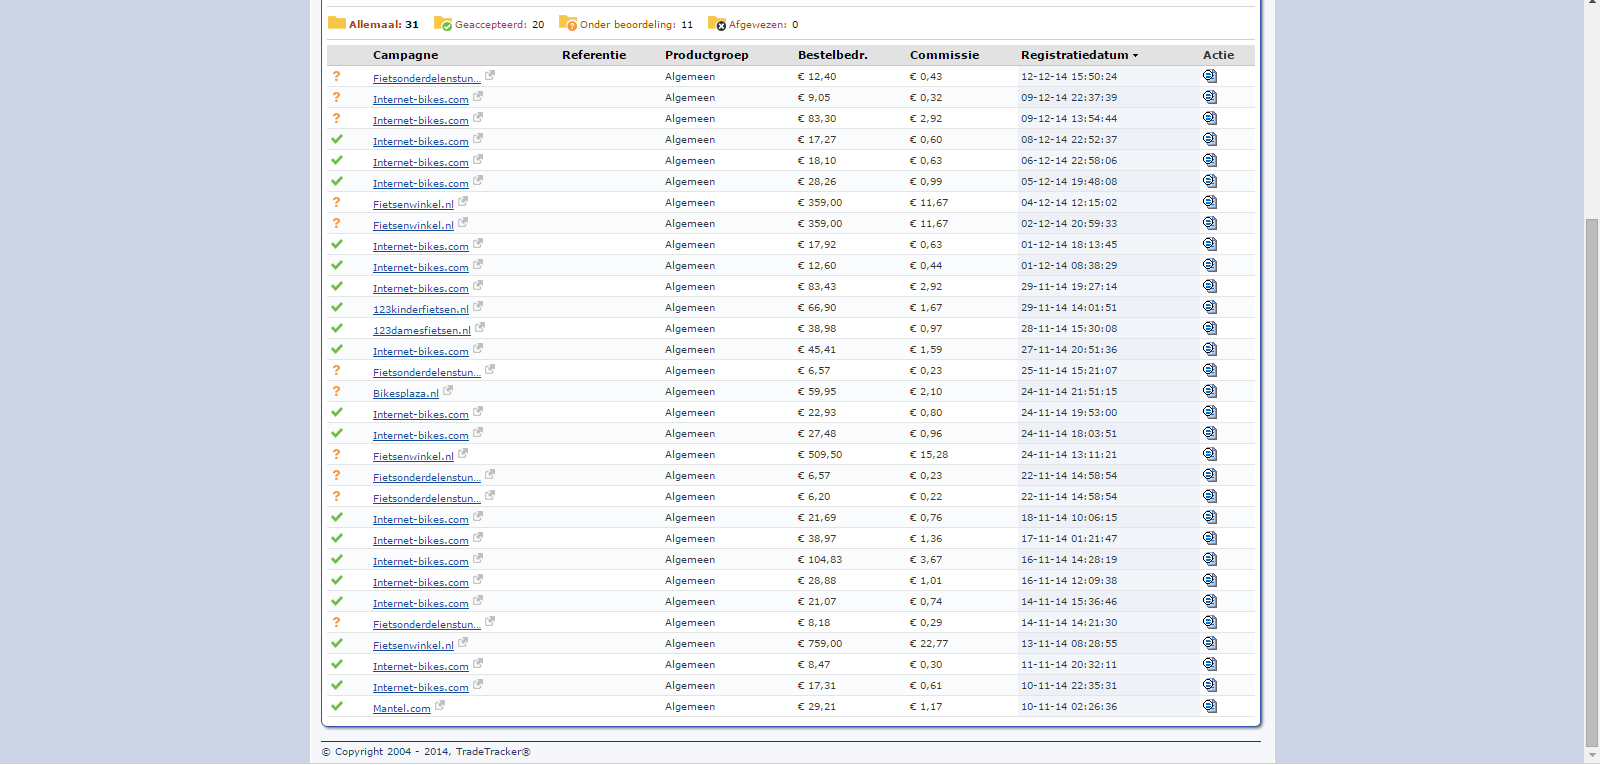Open action icon for 12-12-14 15:50:24 transaction
1600x765 pixels.
(1210, 76)
